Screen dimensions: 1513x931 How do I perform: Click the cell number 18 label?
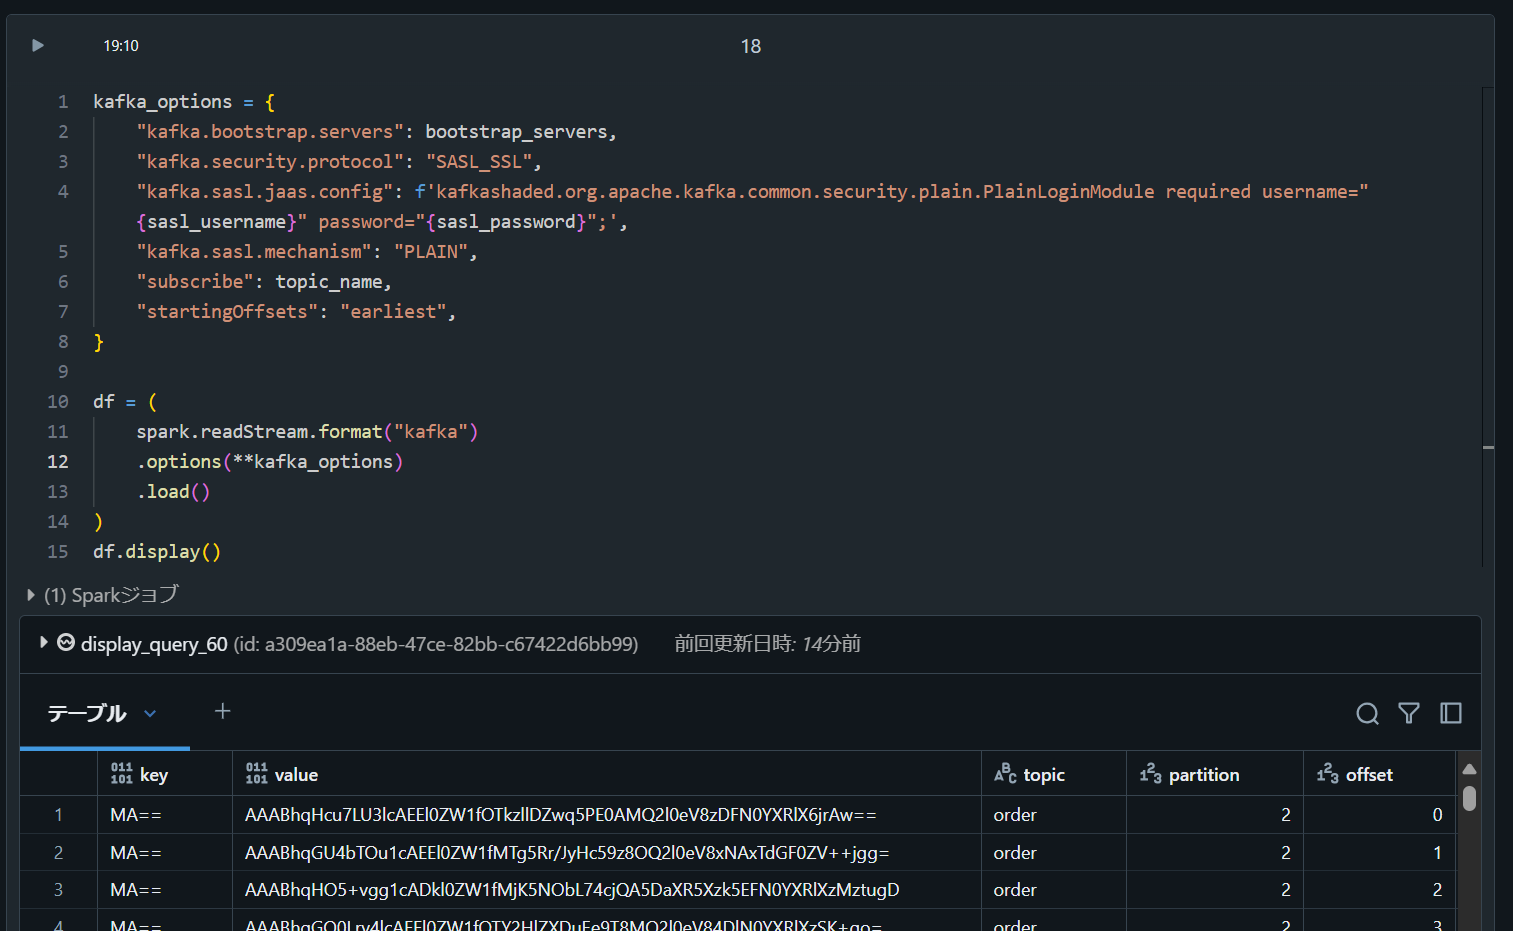point(751,46)
